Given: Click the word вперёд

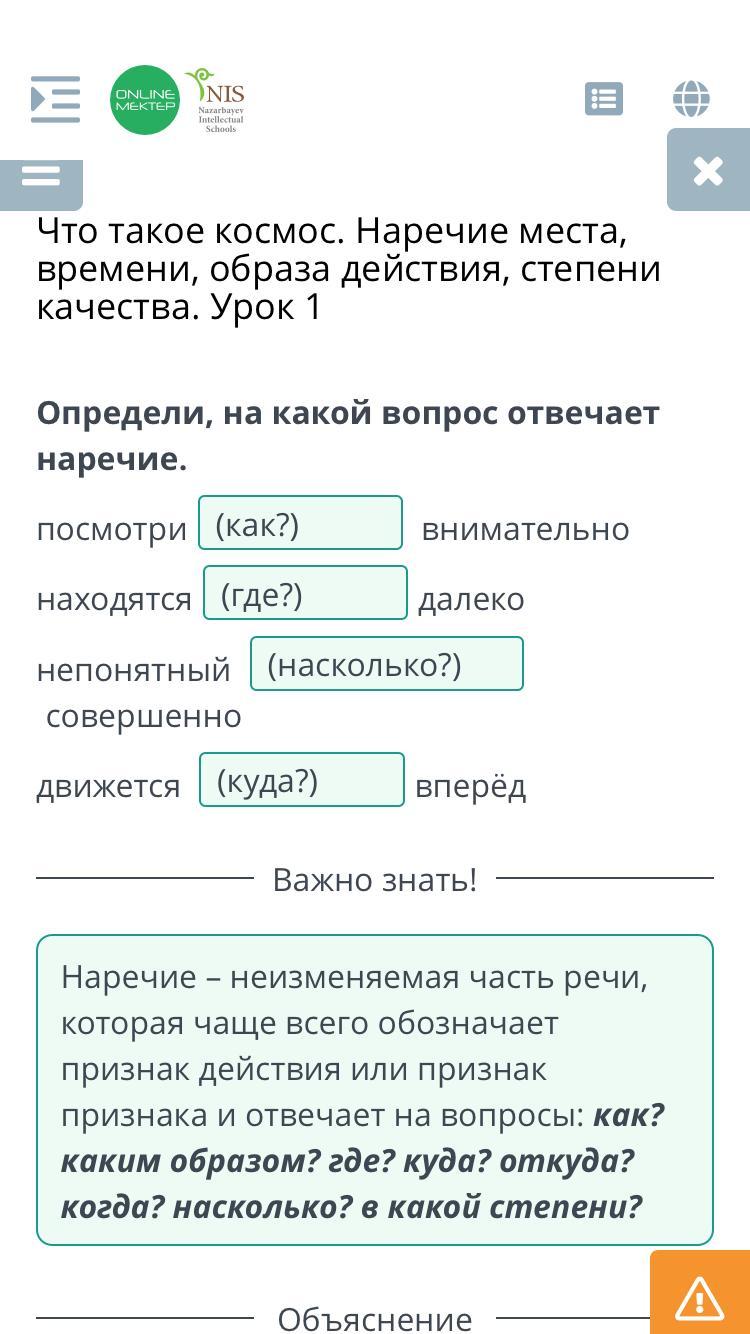Looking at the screenshot, I should [470, 787].
